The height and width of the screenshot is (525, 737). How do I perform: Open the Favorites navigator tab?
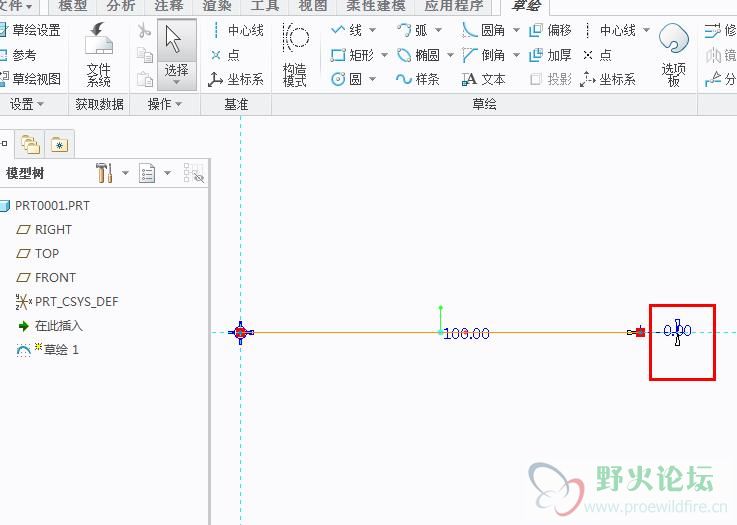tap(60, 144)
